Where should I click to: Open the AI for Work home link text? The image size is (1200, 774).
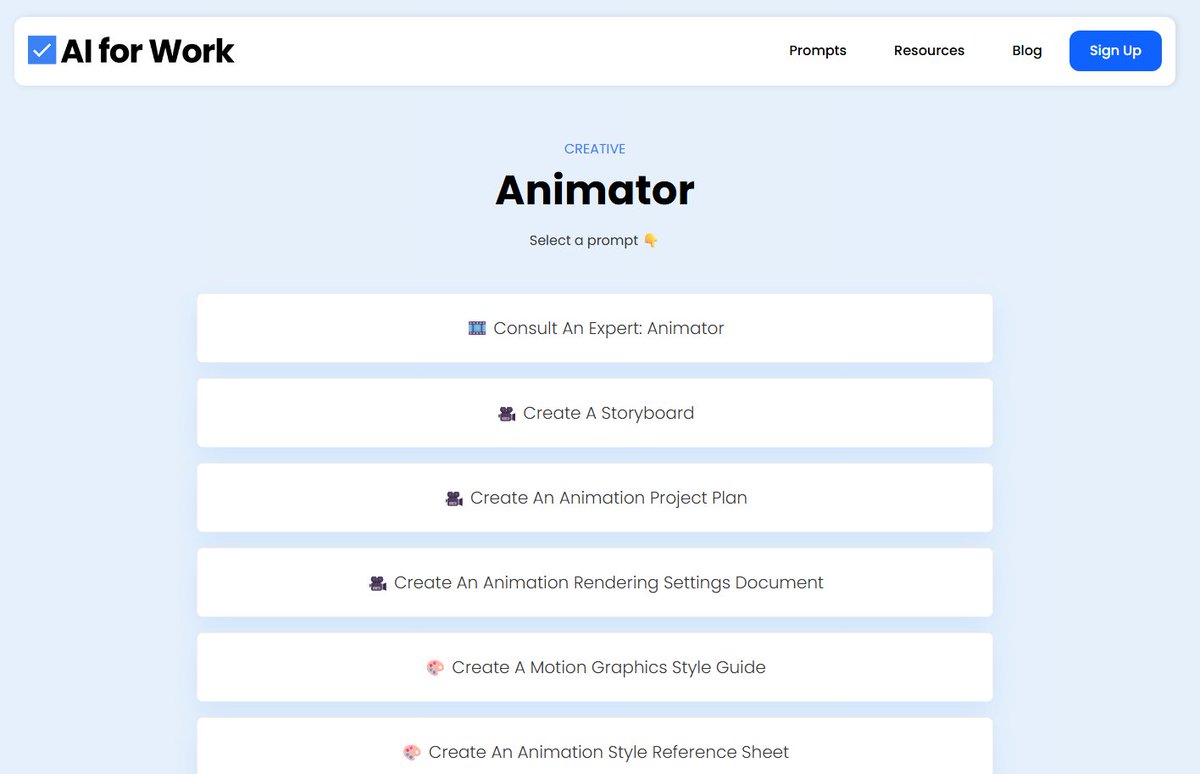147,51
